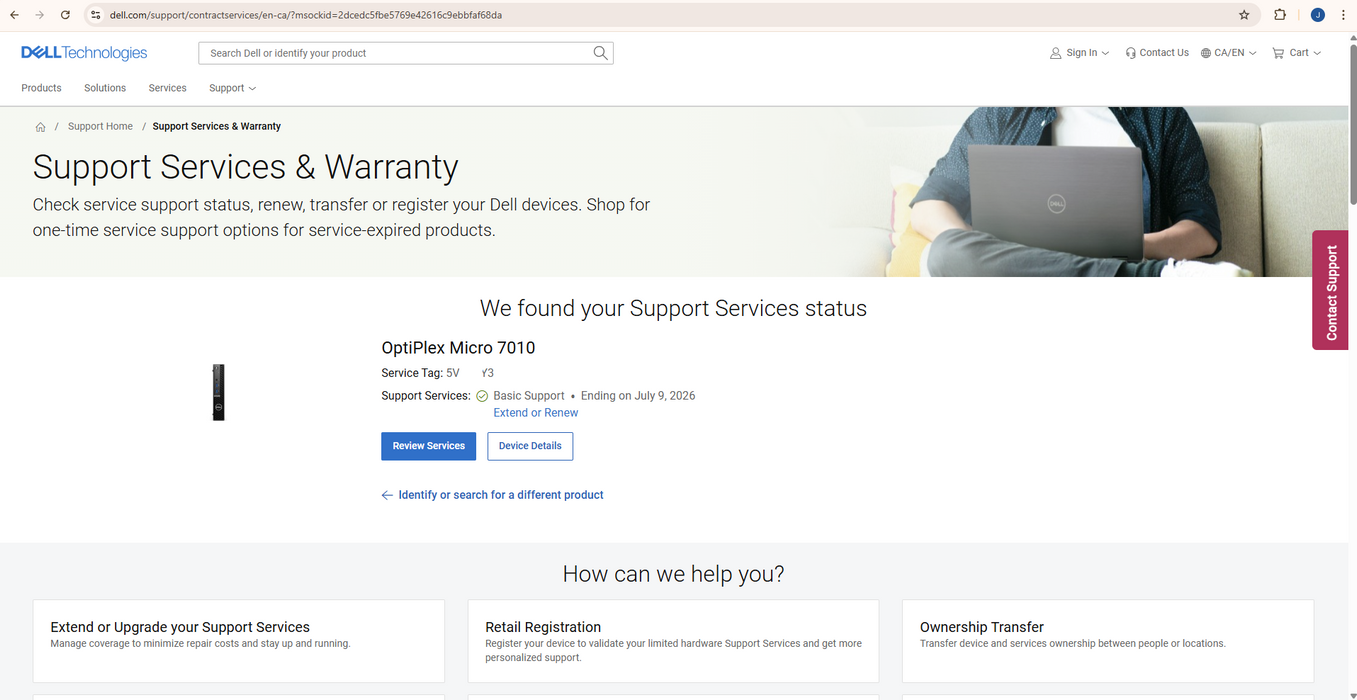Screen dimensions: 1357x700
Task: Expand the Sign In dropdown
Action: 1079,53
